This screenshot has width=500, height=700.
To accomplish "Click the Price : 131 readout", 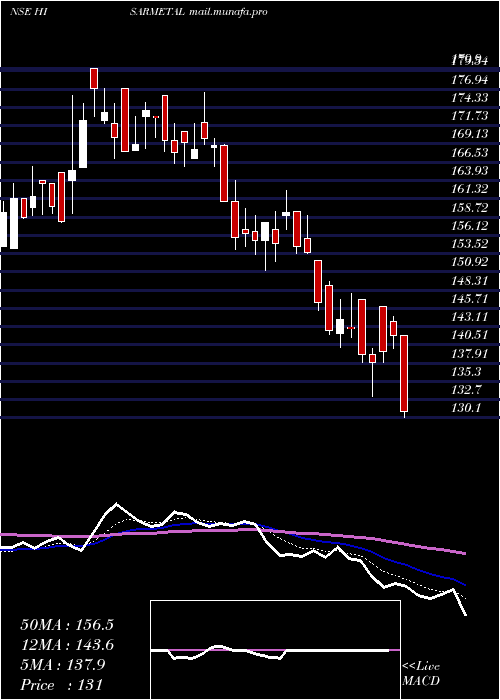I will coord(62,685).
